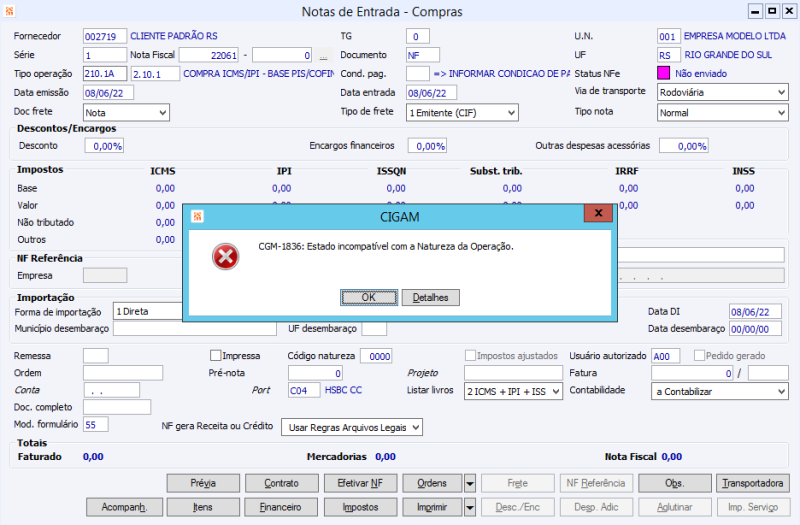
Task: Click the Doc. completo field
Action: pos(117,407)
